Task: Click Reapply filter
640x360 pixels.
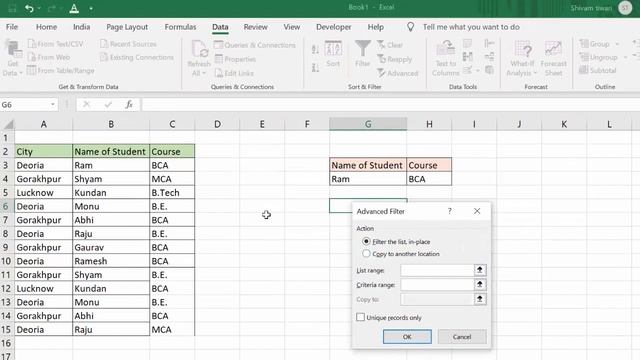Action: tap(394, 59)
